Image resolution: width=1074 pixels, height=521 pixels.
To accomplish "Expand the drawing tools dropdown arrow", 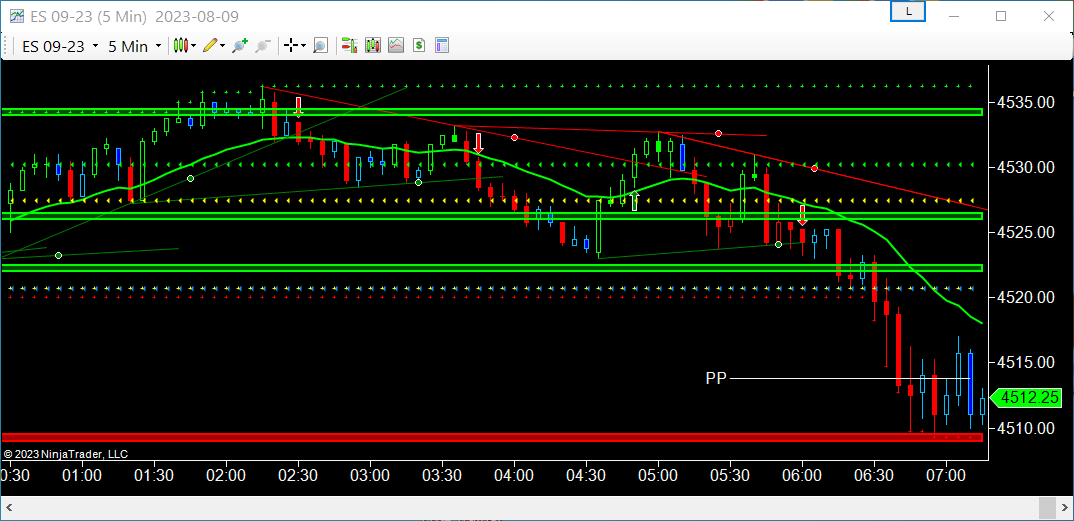I will tap(223, 46).
